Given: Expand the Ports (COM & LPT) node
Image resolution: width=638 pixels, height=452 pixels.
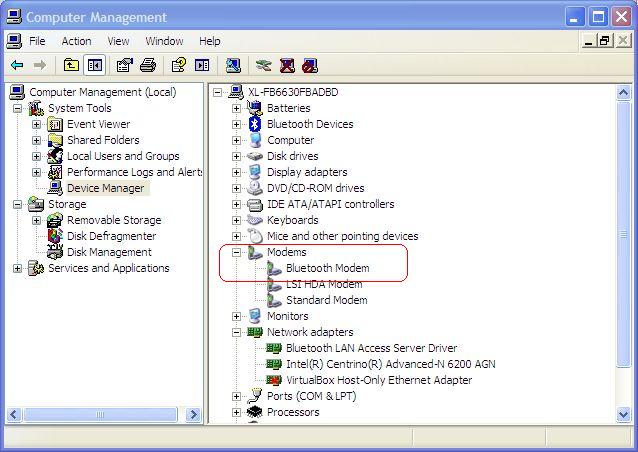Looking at the screenshot, I should coord(237,396).
